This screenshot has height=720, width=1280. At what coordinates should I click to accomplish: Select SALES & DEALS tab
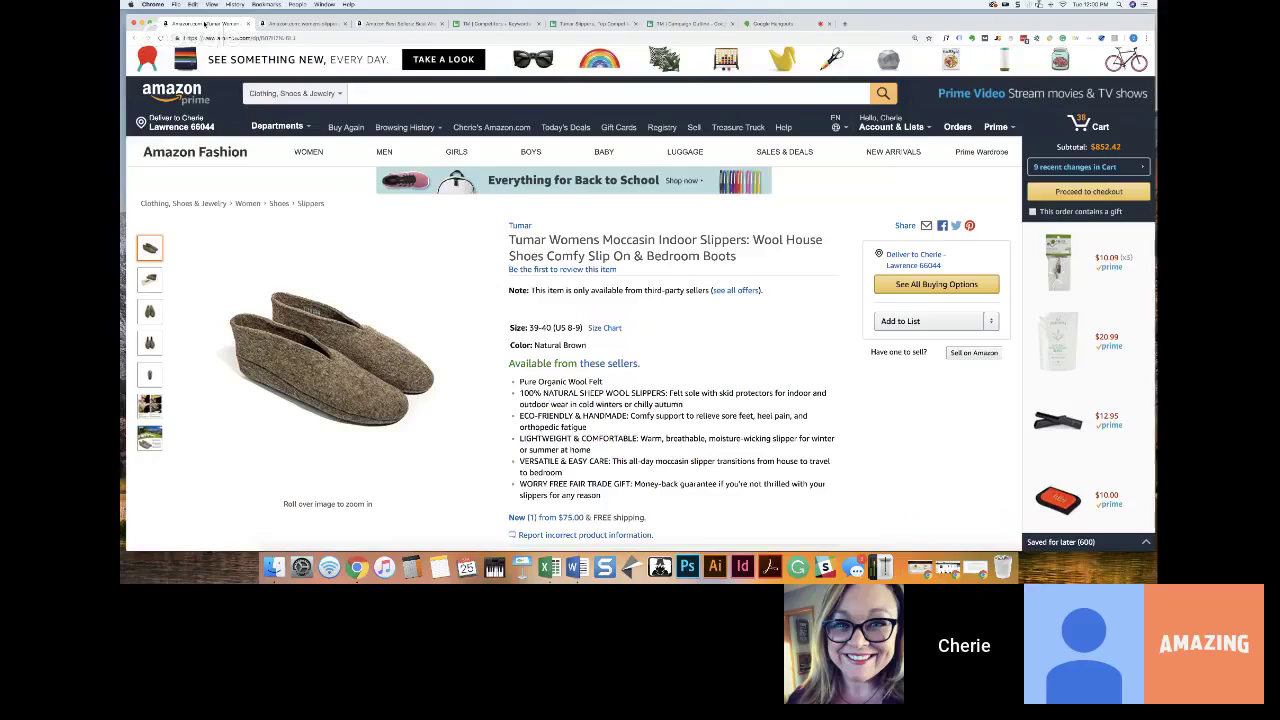pos(785,152)
